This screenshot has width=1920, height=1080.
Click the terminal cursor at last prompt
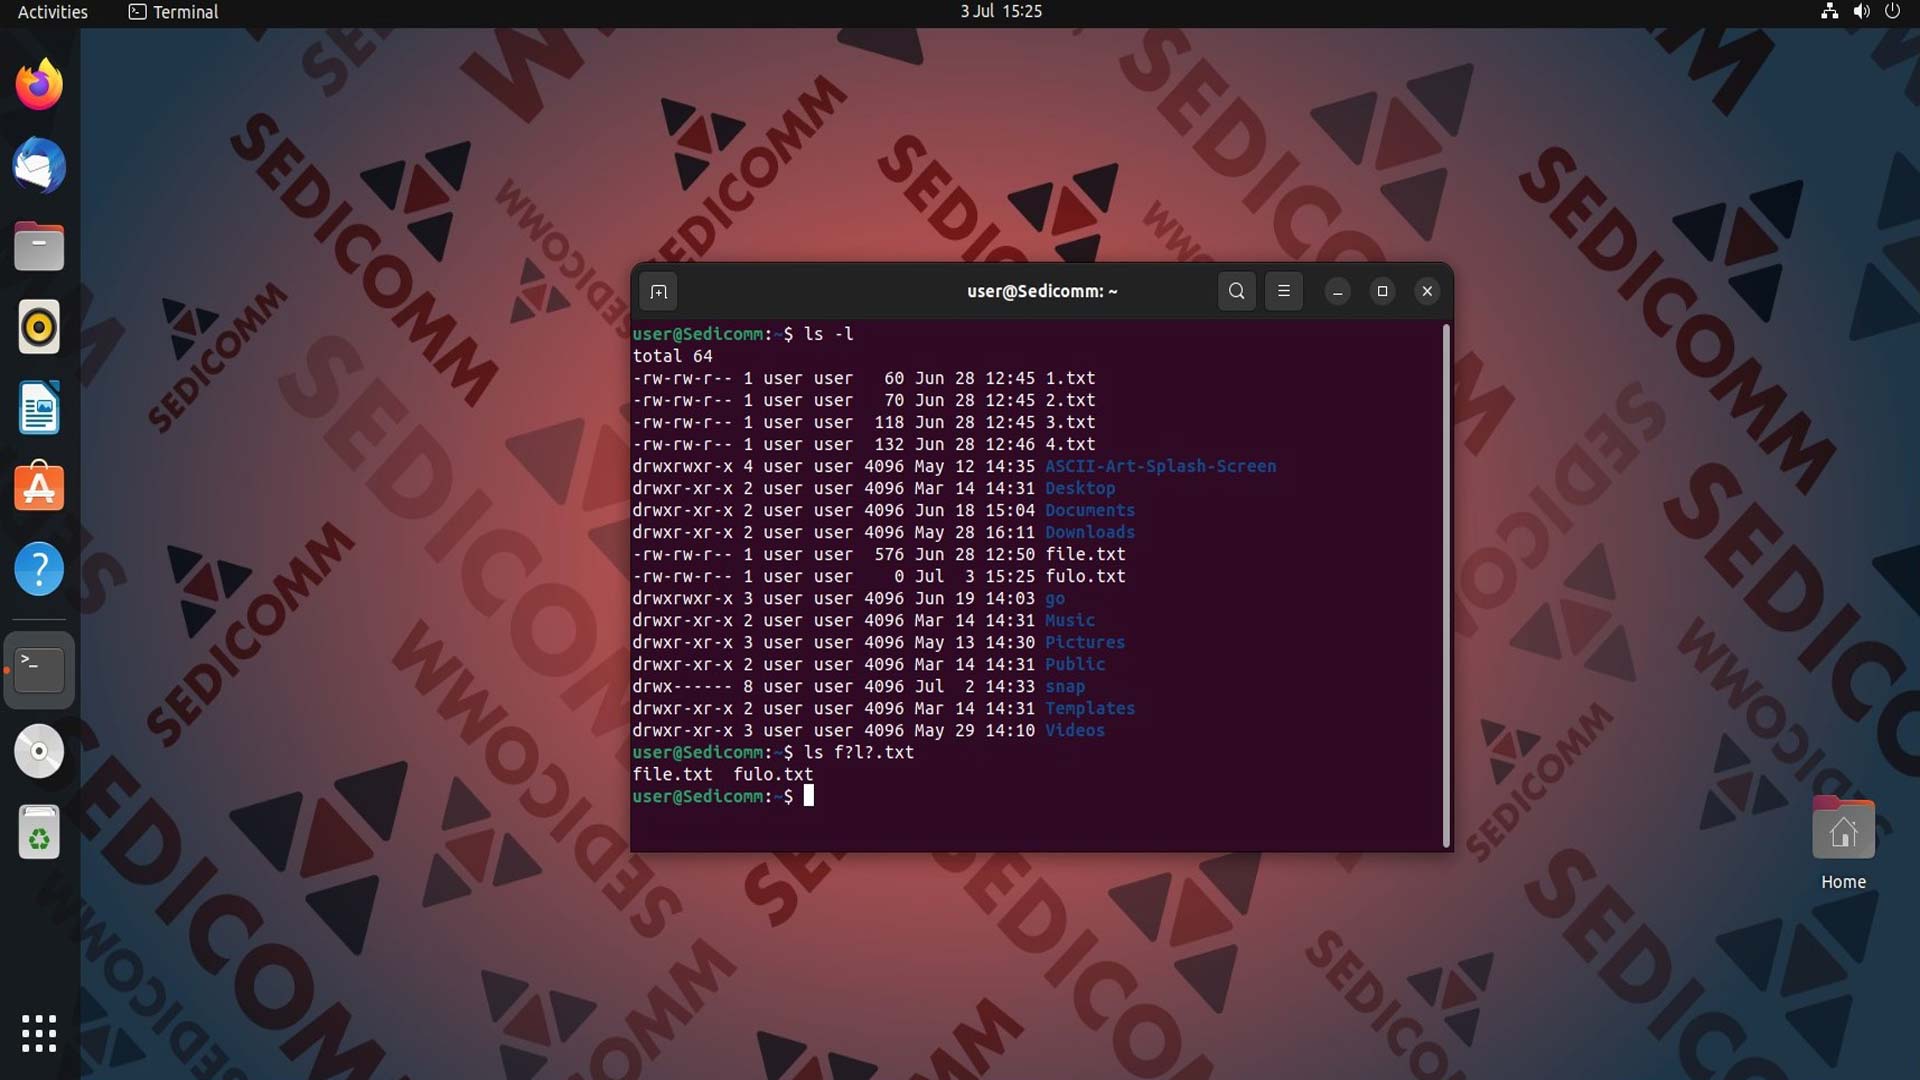pos(809,796)
